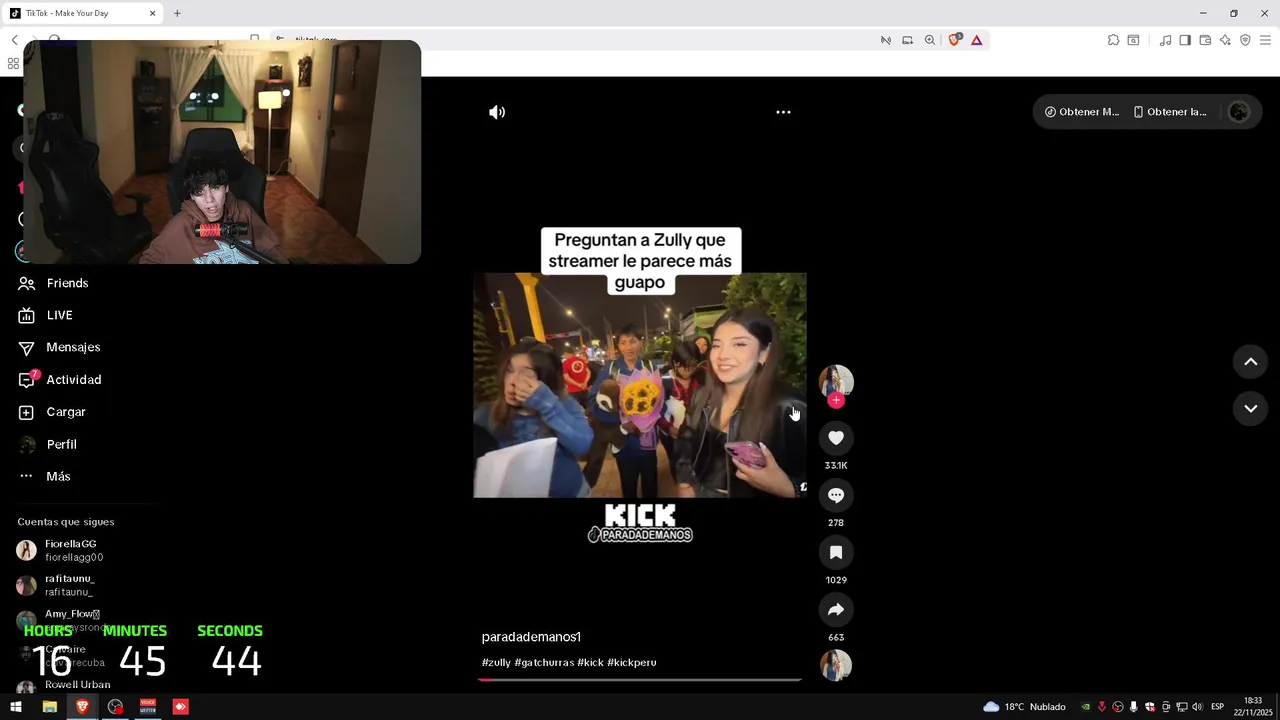Open Brave Shields lion icon

(x=954, y=40)
